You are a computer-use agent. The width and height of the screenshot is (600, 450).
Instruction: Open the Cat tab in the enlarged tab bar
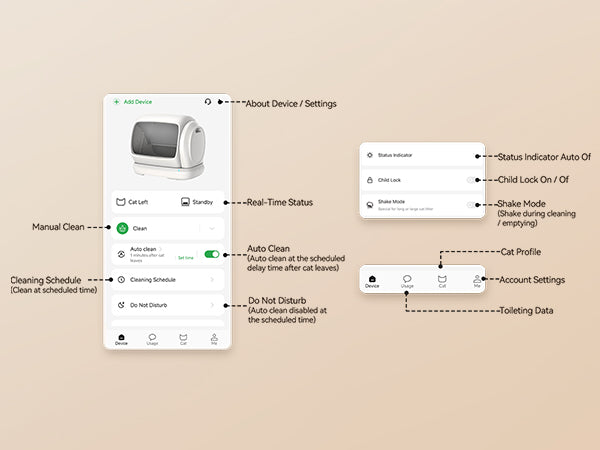point(442,280)
